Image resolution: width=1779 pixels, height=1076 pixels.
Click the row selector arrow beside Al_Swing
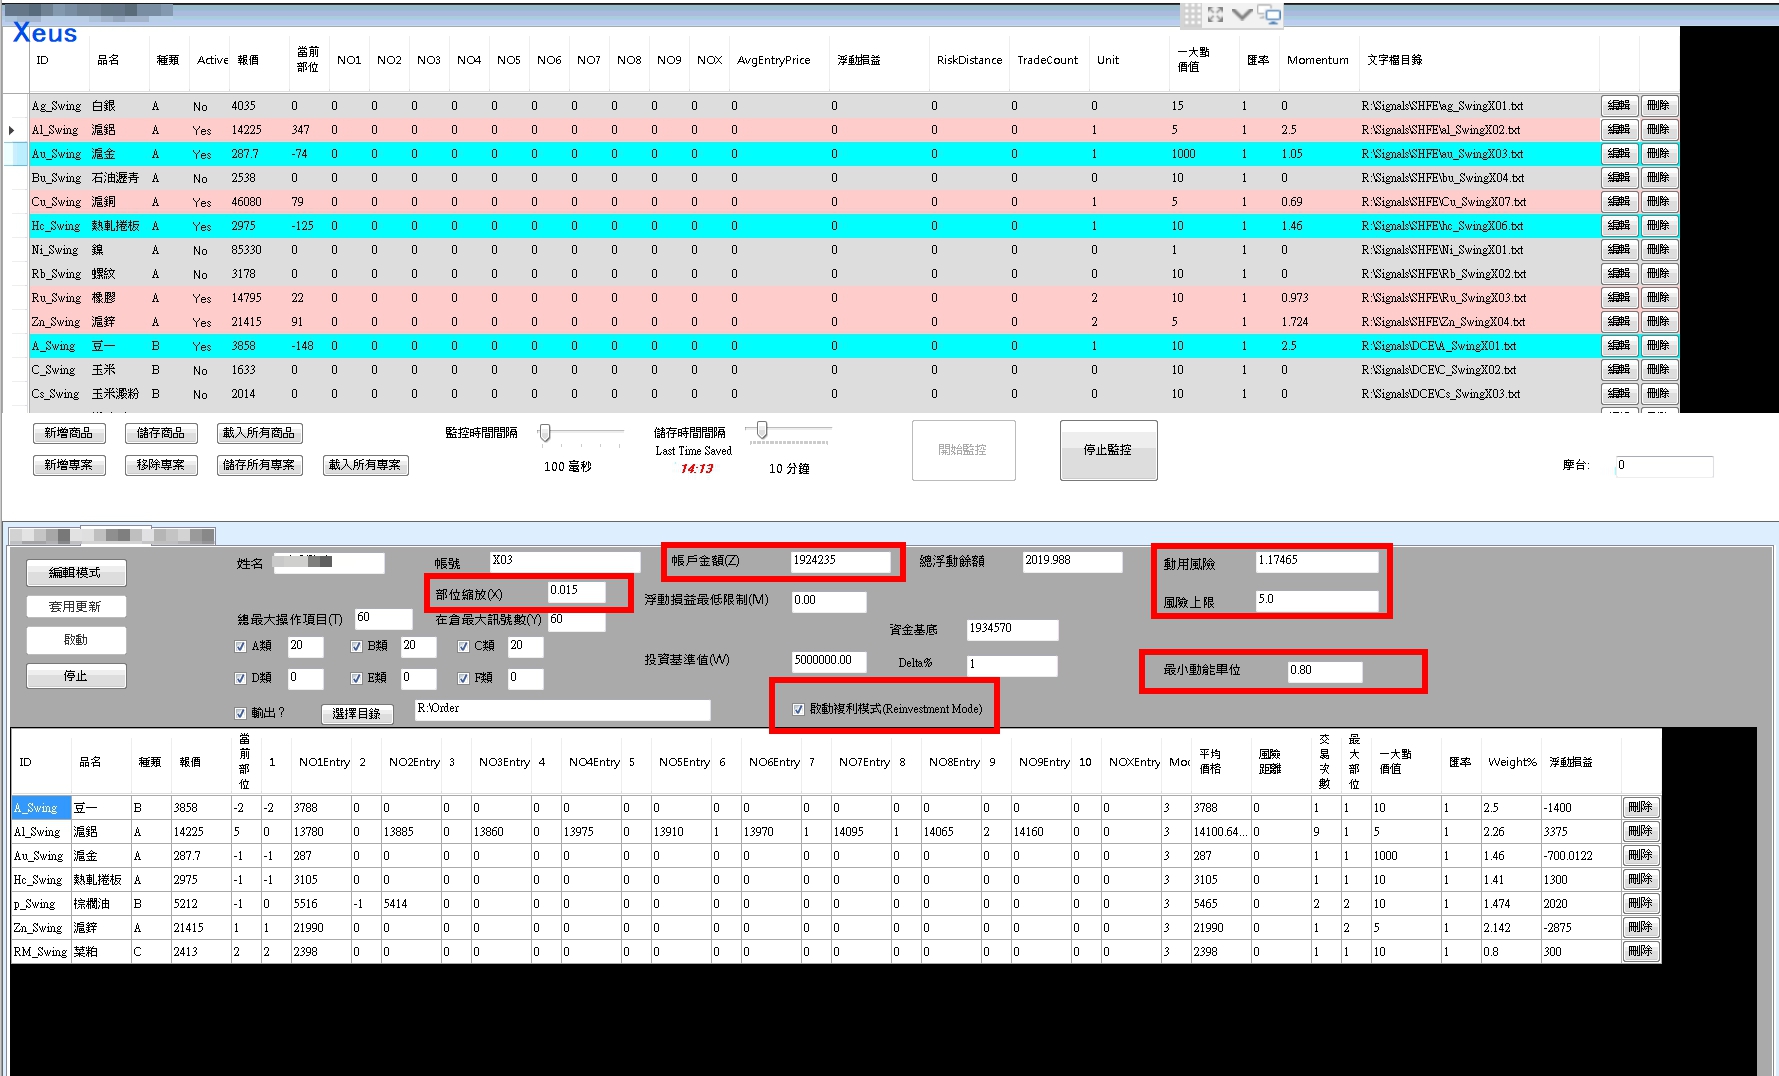tap(12, 130)
